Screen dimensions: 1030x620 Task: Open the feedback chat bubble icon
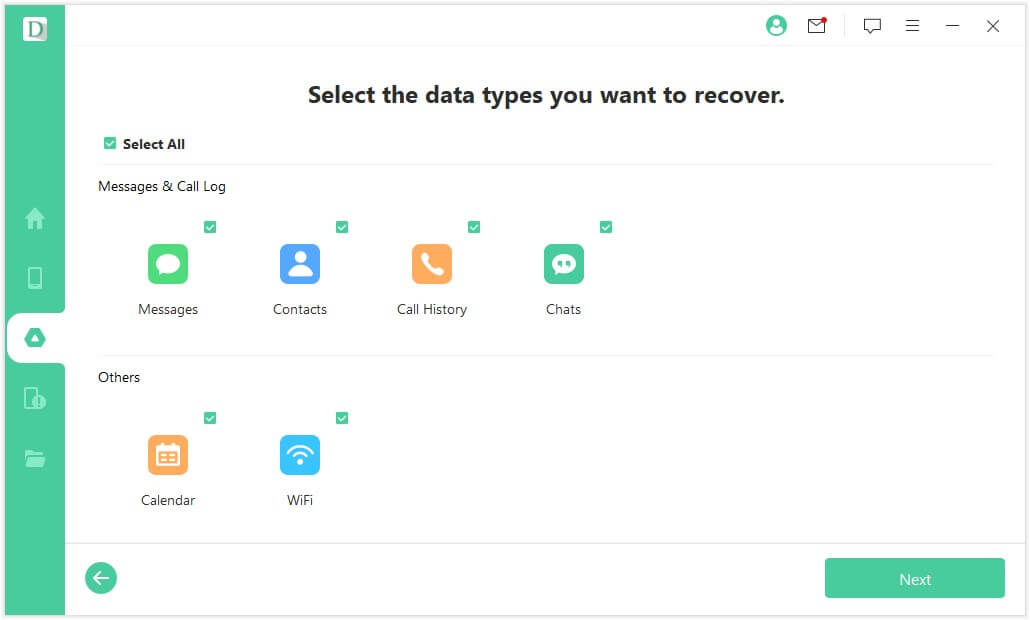[x=872, y=26]
